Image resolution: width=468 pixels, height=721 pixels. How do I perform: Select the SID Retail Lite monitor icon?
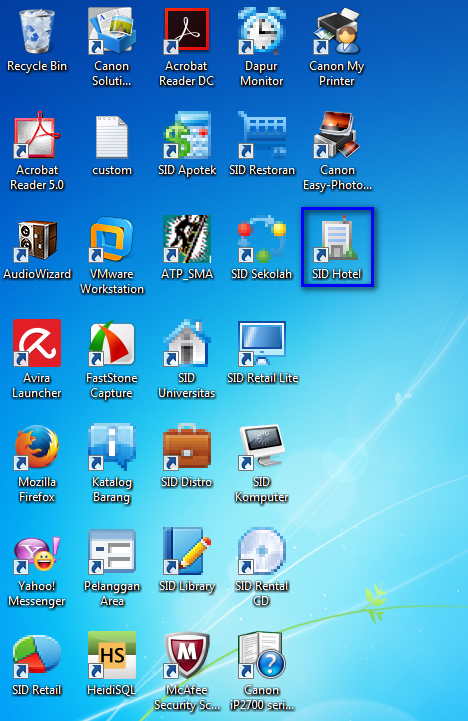pyautogui.click(x=262, y=343)
